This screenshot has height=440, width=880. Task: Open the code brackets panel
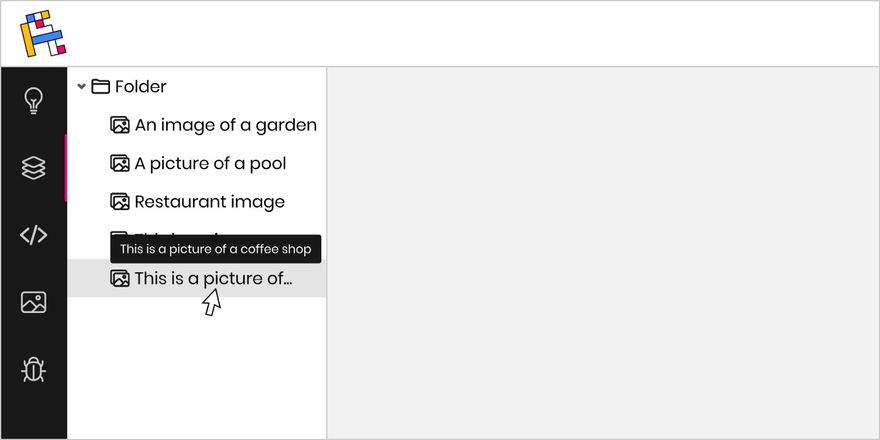pos(33,235)
